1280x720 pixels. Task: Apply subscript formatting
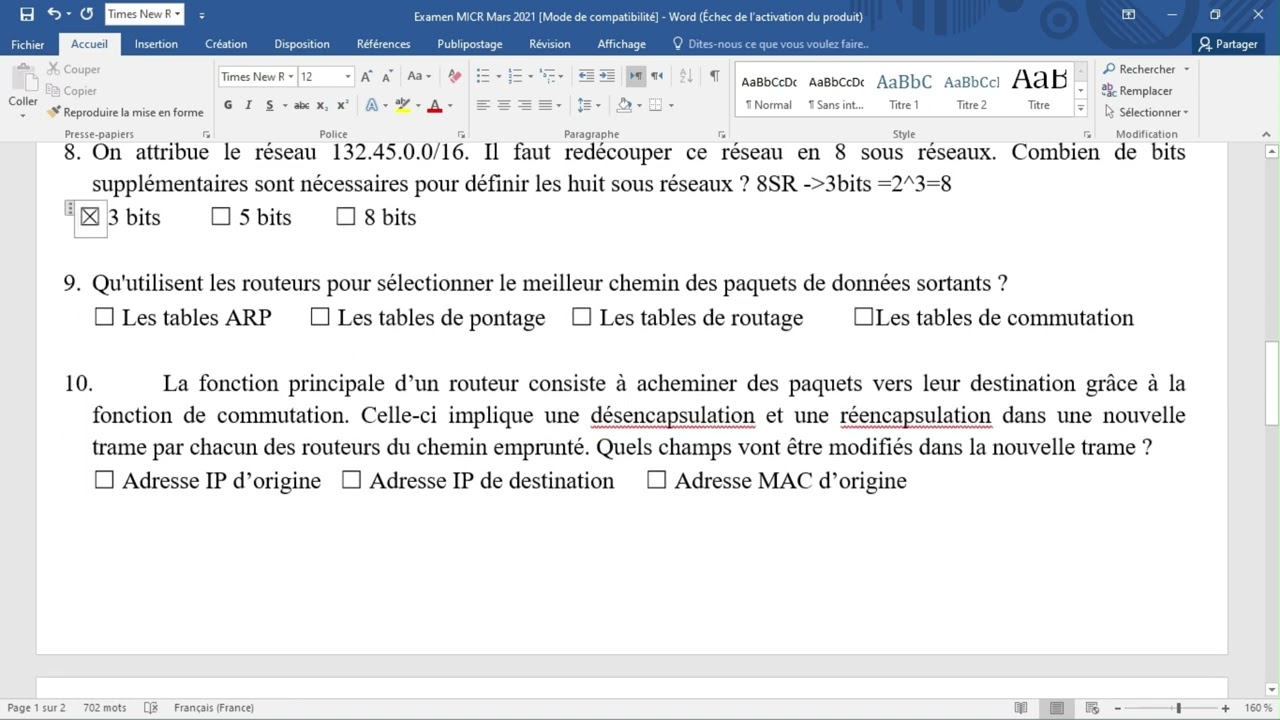(322, 105)
